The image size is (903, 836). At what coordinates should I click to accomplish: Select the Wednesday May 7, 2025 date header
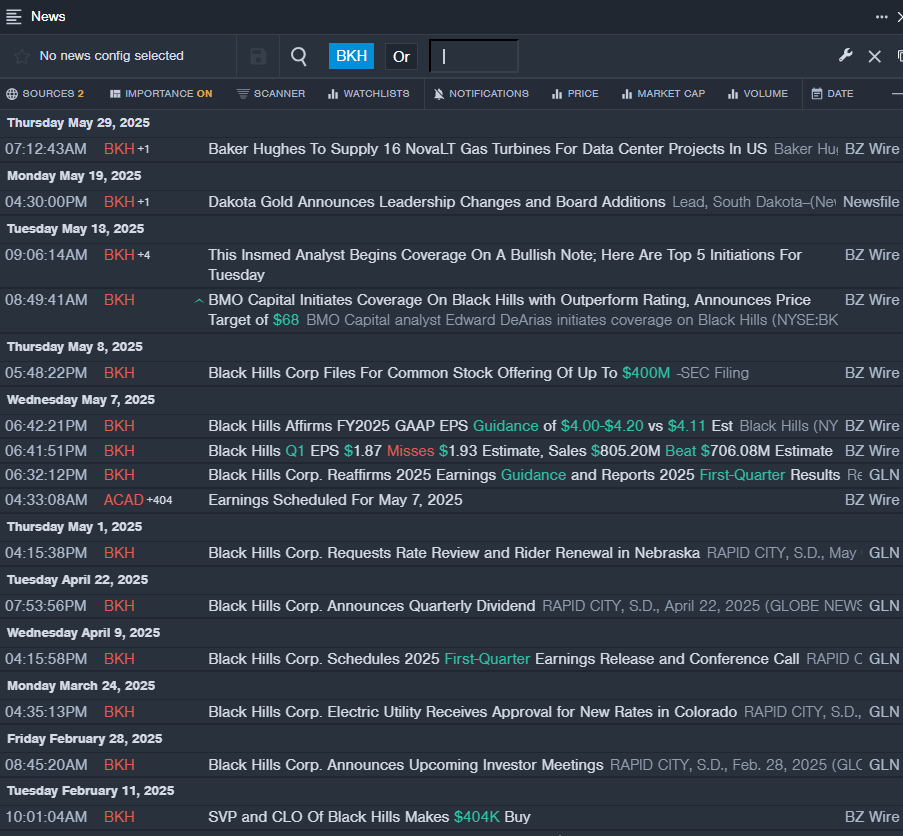point(81,400)
